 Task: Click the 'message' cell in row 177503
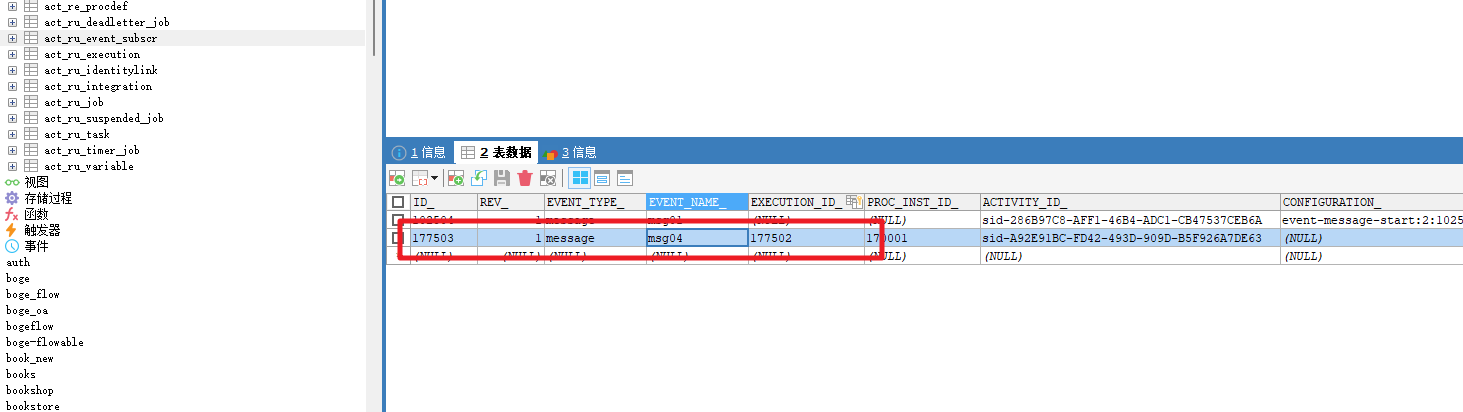595,238
